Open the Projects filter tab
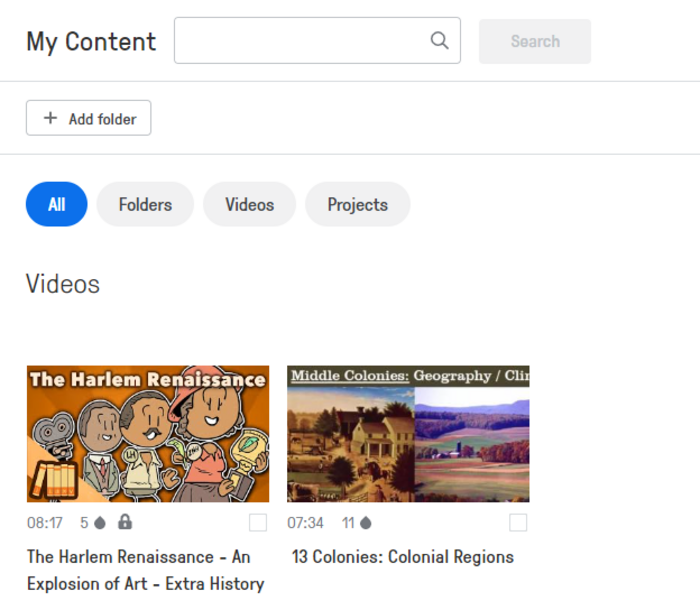The image size is (700, 610). (357, 204)
